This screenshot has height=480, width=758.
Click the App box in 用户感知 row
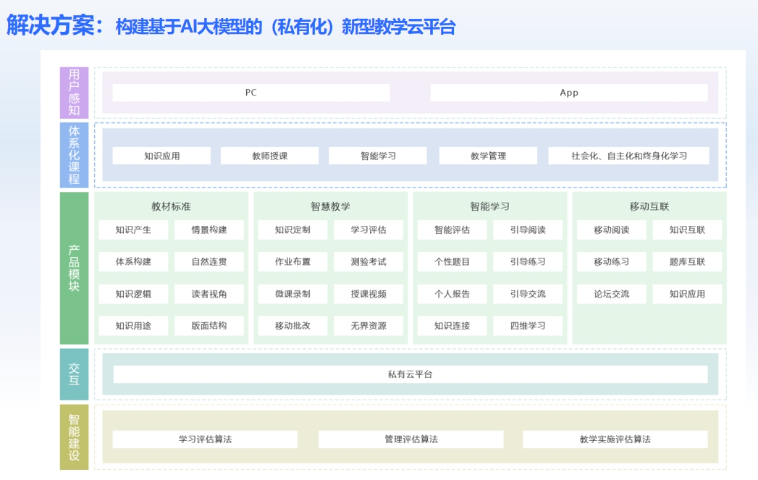pos(569,93)
